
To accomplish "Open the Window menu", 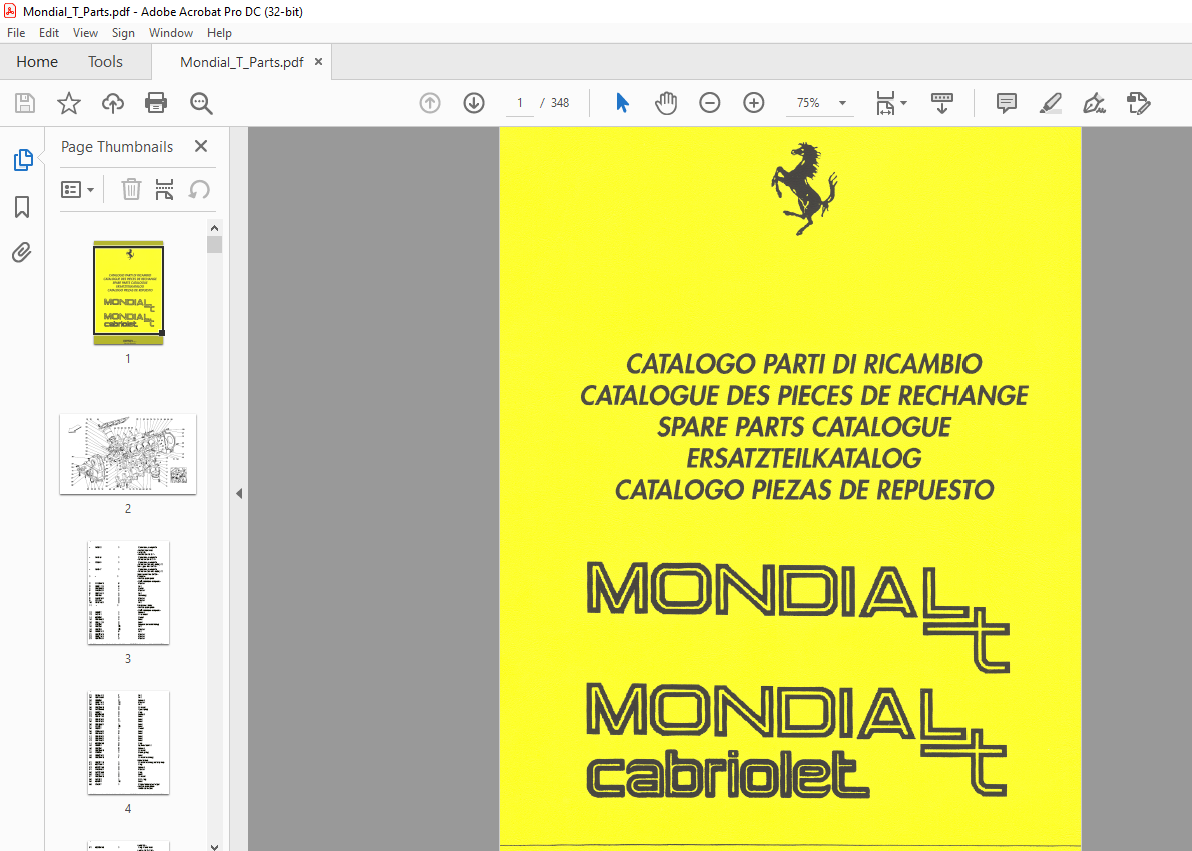I will (x=170, y=33).
